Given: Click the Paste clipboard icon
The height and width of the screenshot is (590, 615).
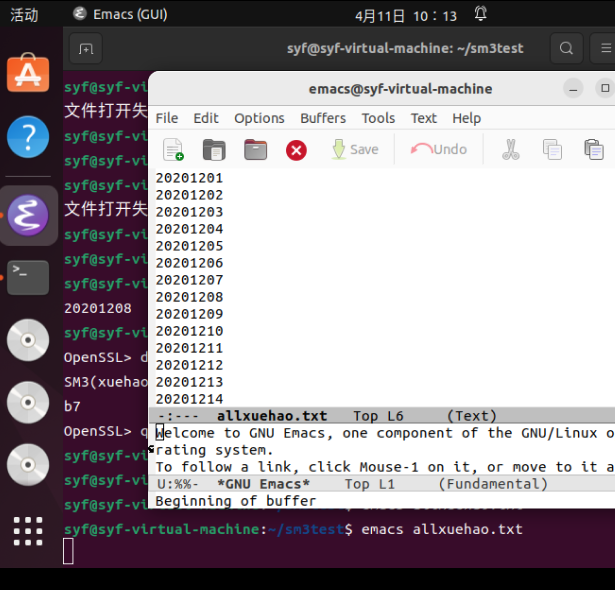Looking at the screenshot, I should [x=593, y=149].
